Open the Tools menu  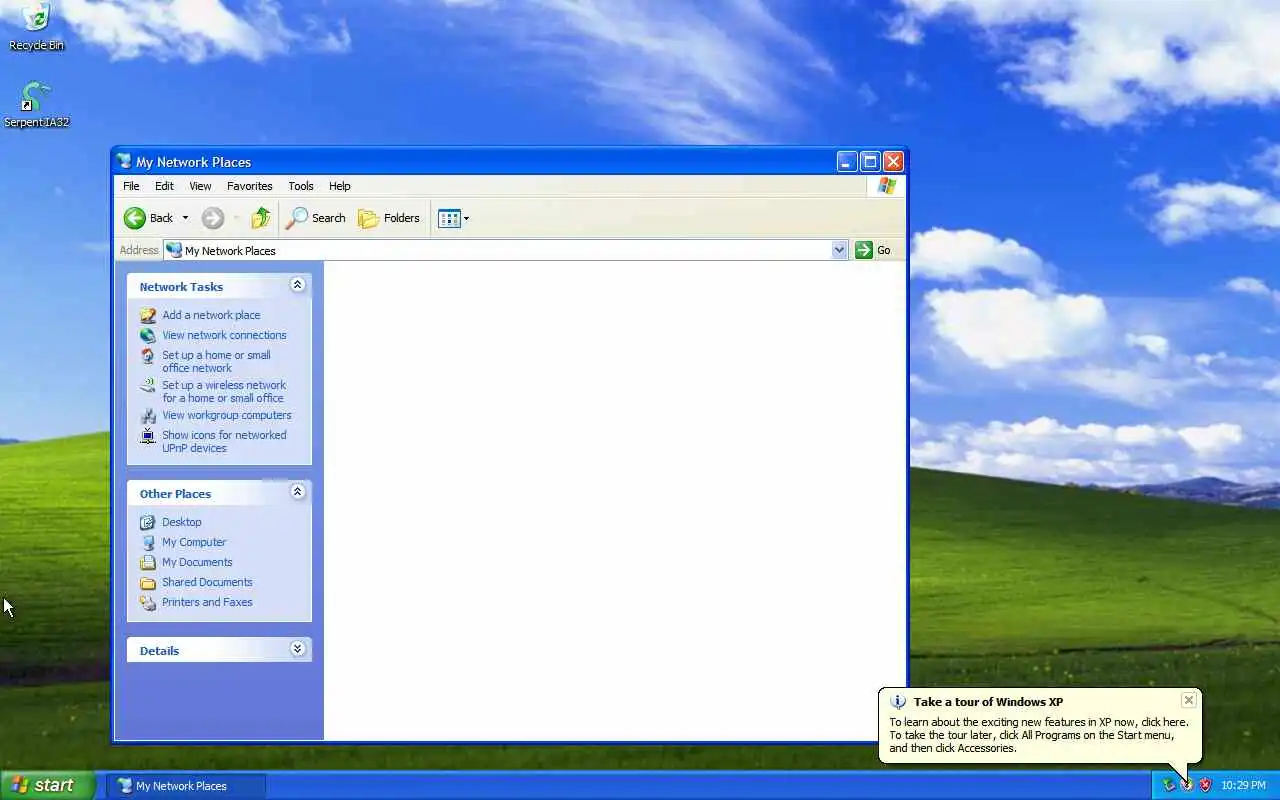pos(301,186)
